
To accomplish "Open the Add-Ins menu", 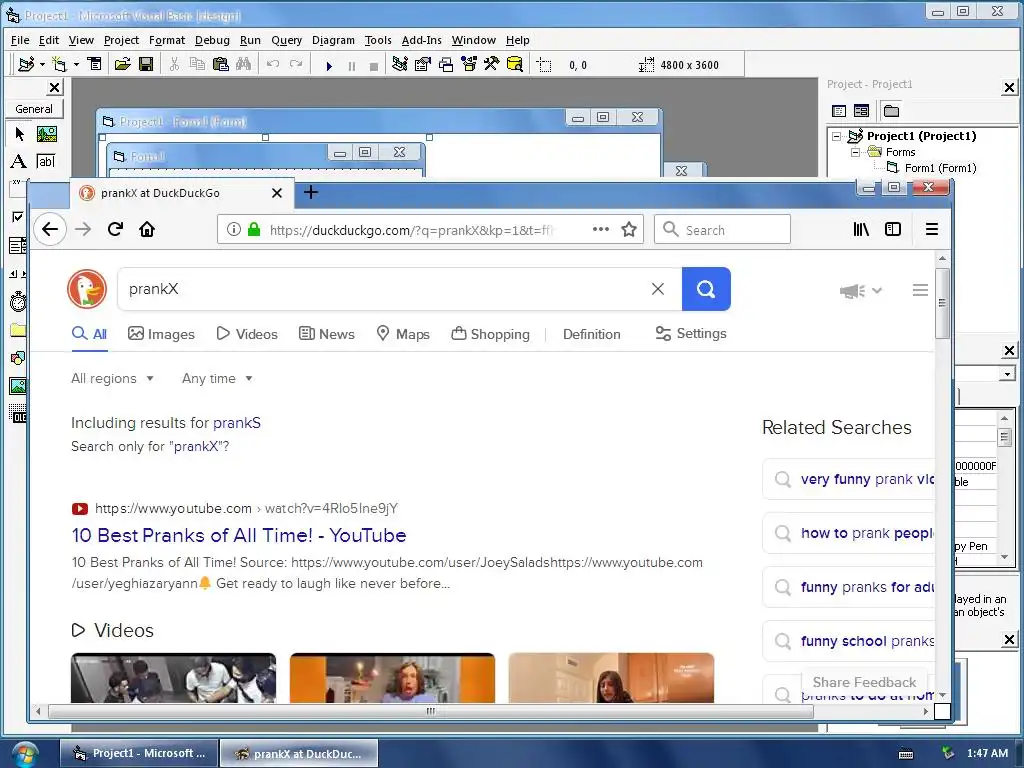I will (x=421, y=40).
